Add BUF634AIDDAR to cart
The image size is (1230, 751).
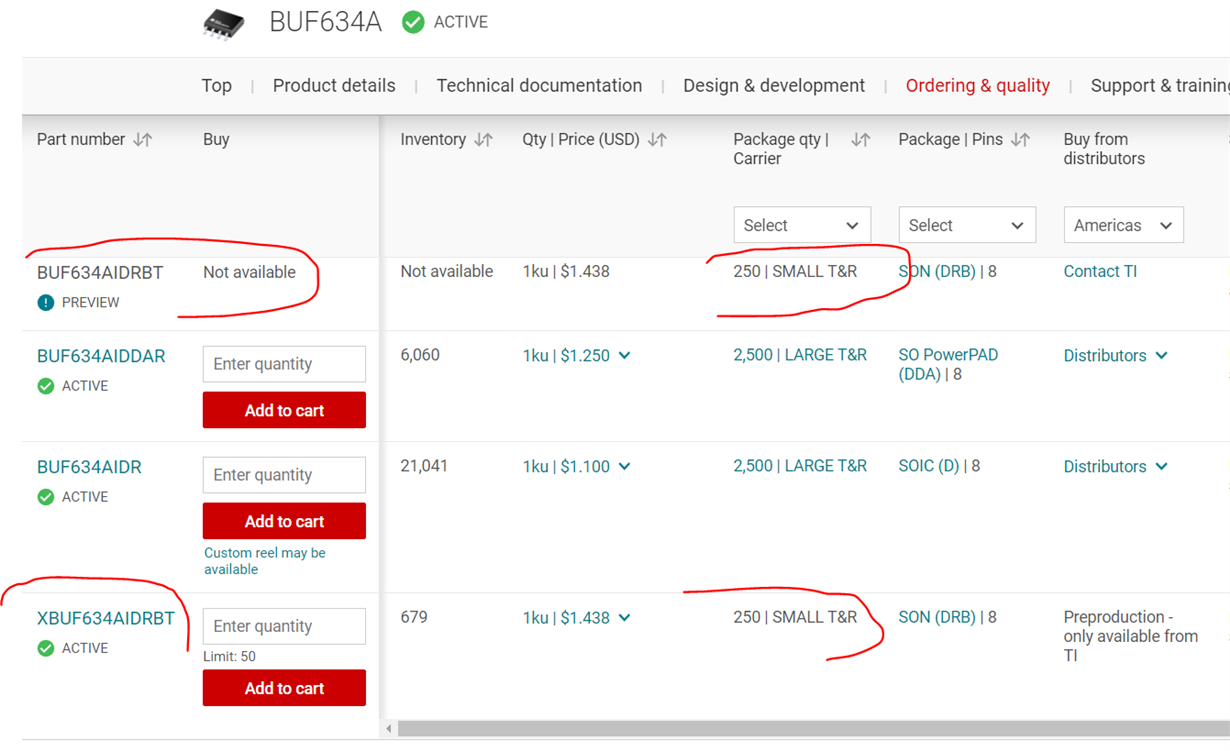pos(284,410)
